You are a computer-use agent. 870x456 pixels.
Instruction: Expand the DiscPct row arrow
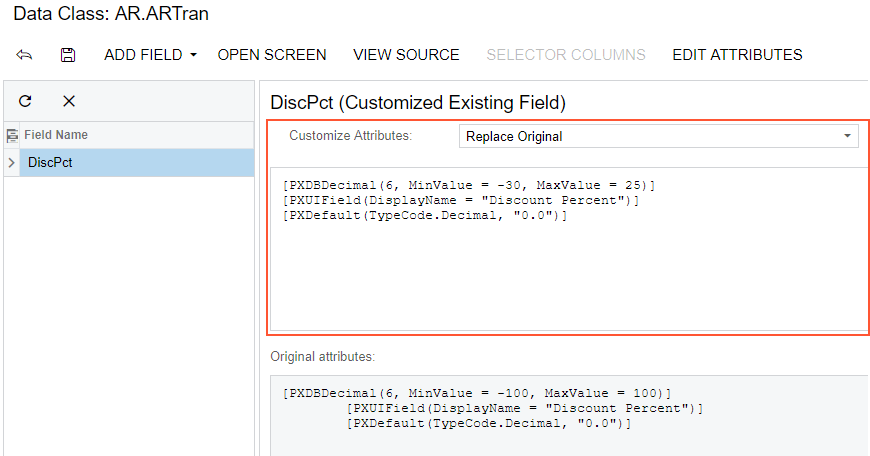pyautogui.click(x=11, y=163)
